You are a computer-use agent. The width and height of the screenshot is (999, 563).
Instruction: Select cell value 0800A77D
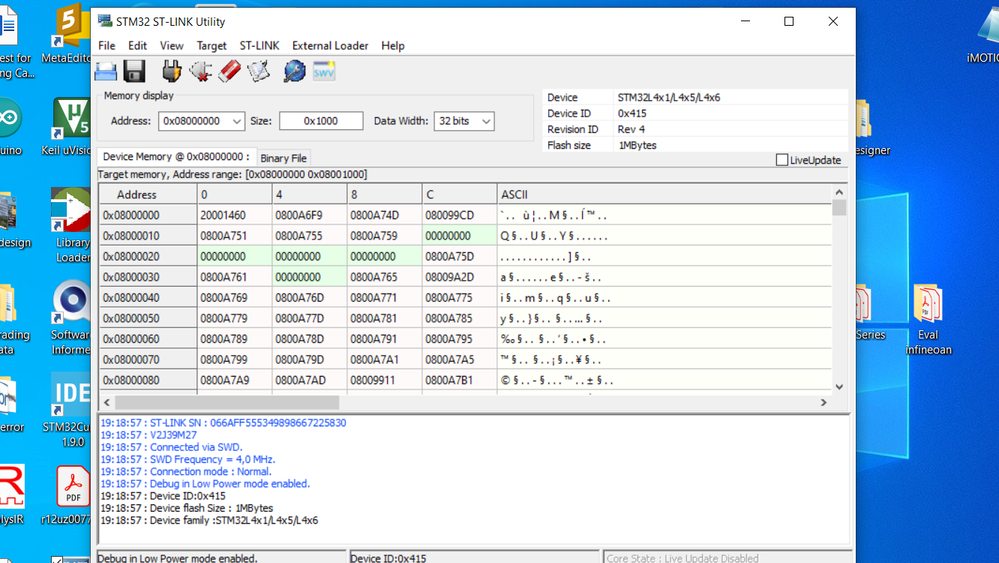(310, 318)
